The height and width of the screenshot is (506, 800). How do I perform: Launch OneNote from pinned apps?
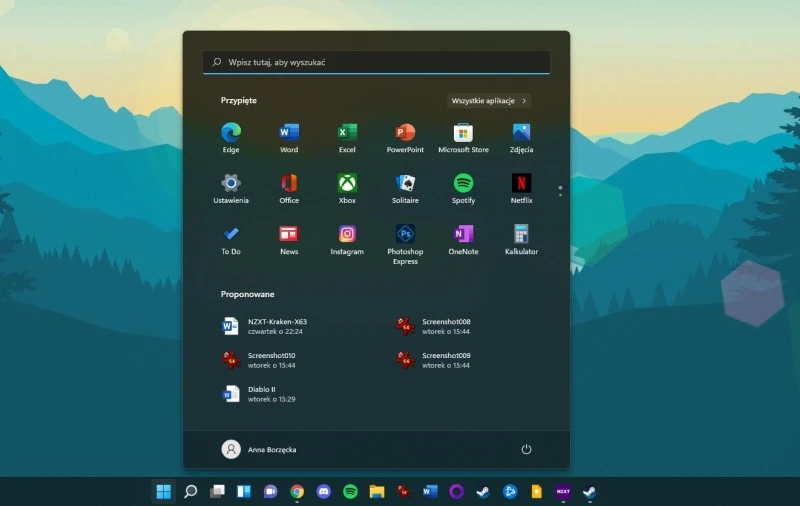tap(463, 239)
